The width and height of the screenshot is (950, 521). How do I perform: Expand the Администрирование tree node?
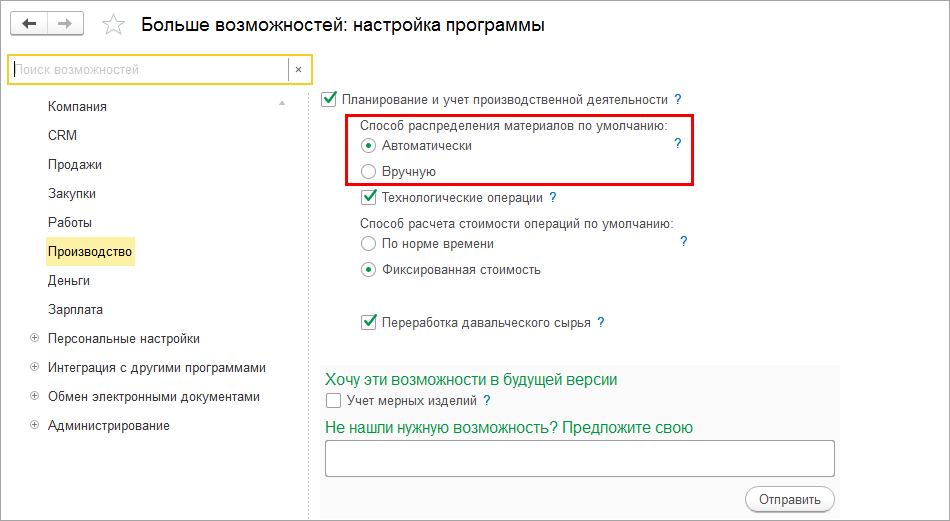pos(35,425)
